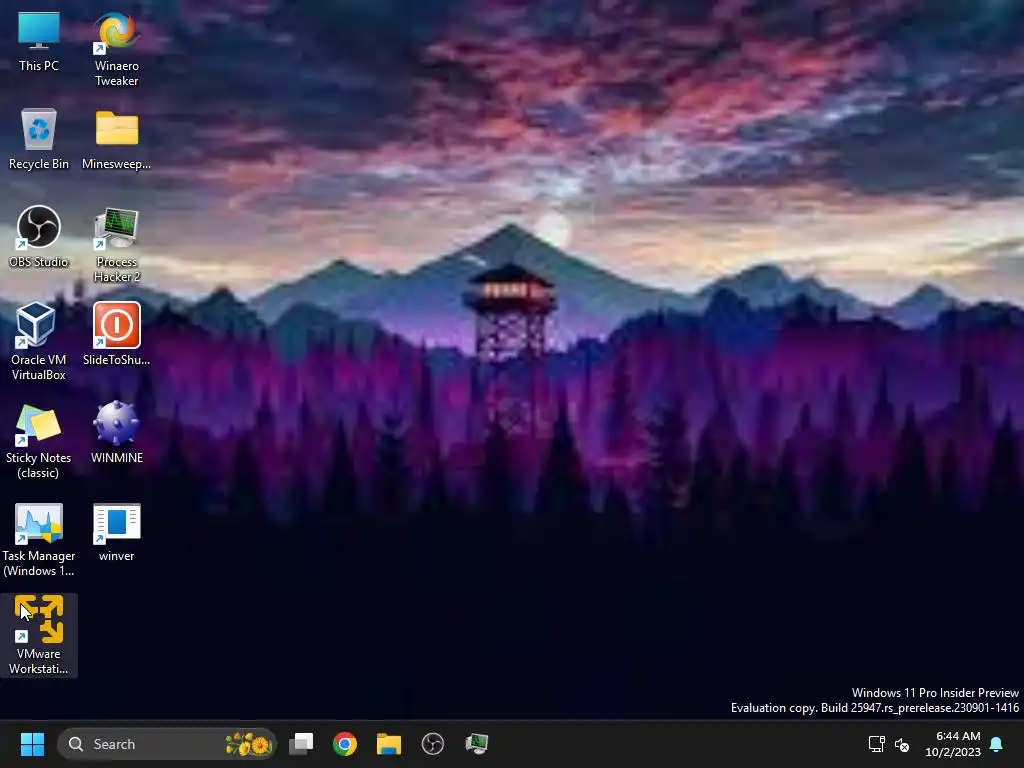The height and width of the screenshot is (768, 1024).
Task: Open the notification bell icon
Action: coord(997,744)
